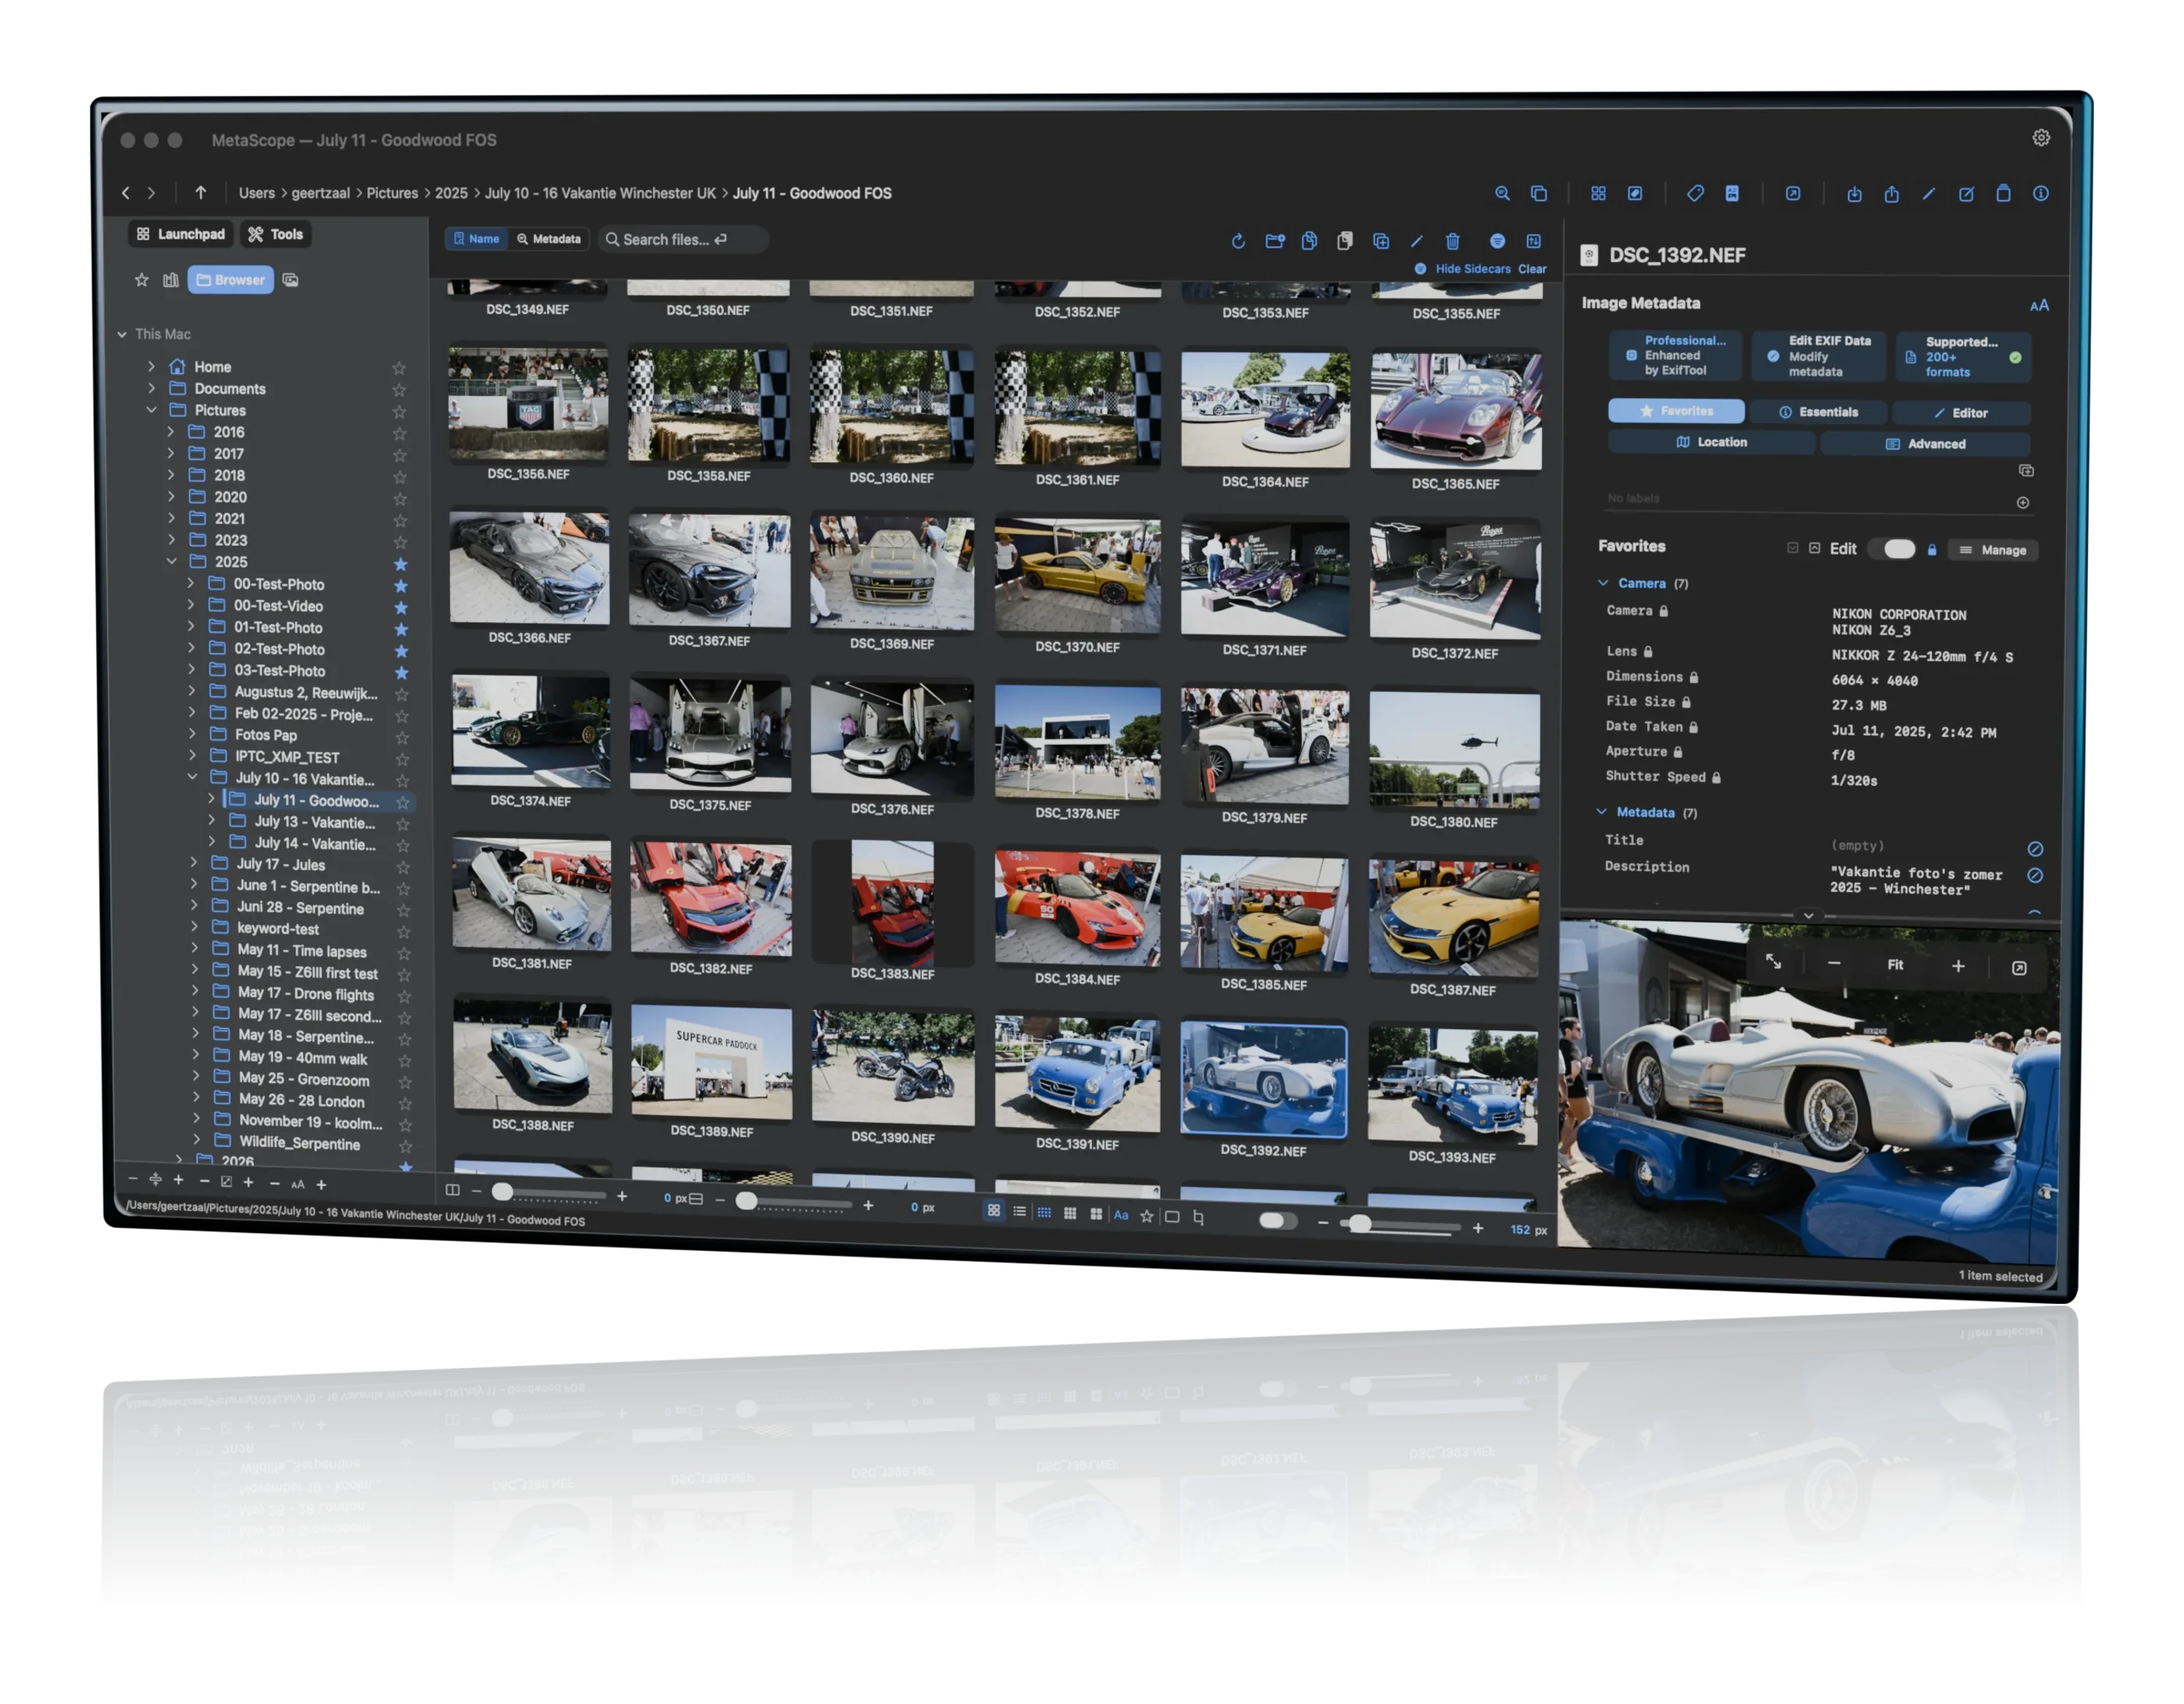2184x1704 pixels.
Task: Clear the Description field with its circle-slash icon
Action: click(x=2035, y=876)
